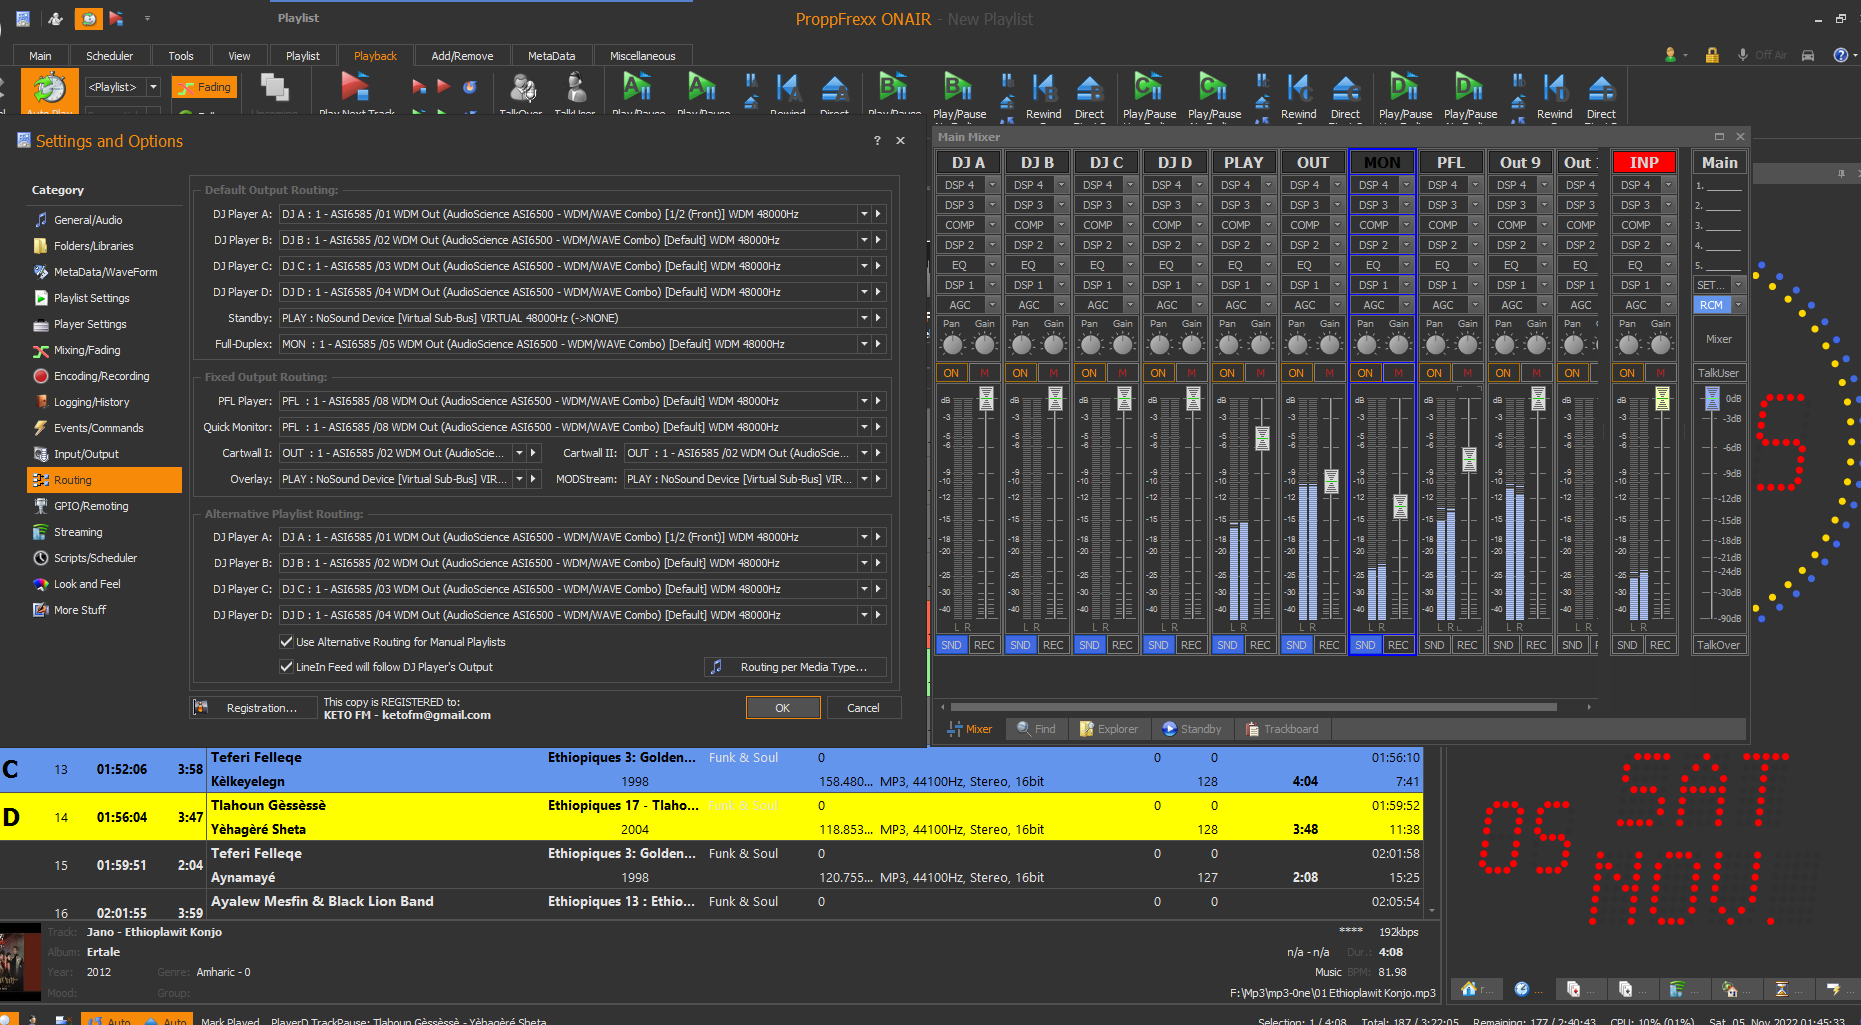Select Encoding/Recording in the category list

coord(101,376)
